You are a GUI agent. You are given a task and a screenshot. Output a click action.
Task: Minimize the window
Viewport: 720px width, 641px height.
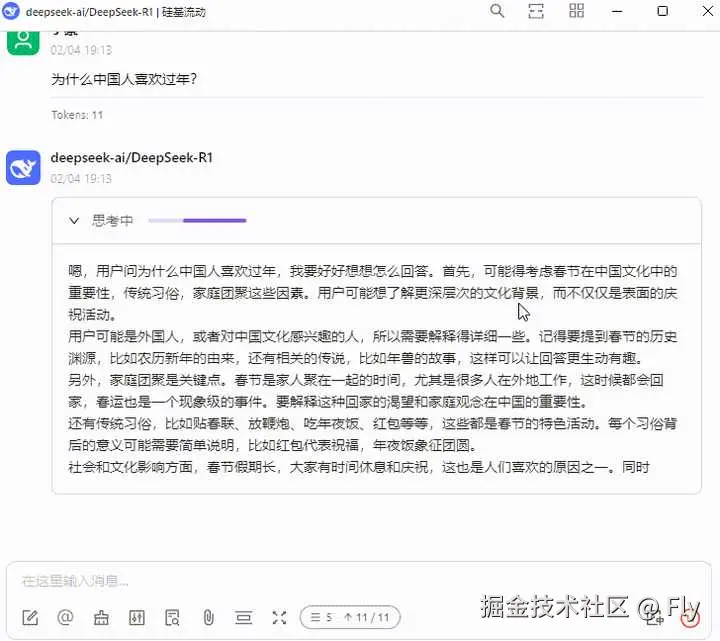coord(617,11)
